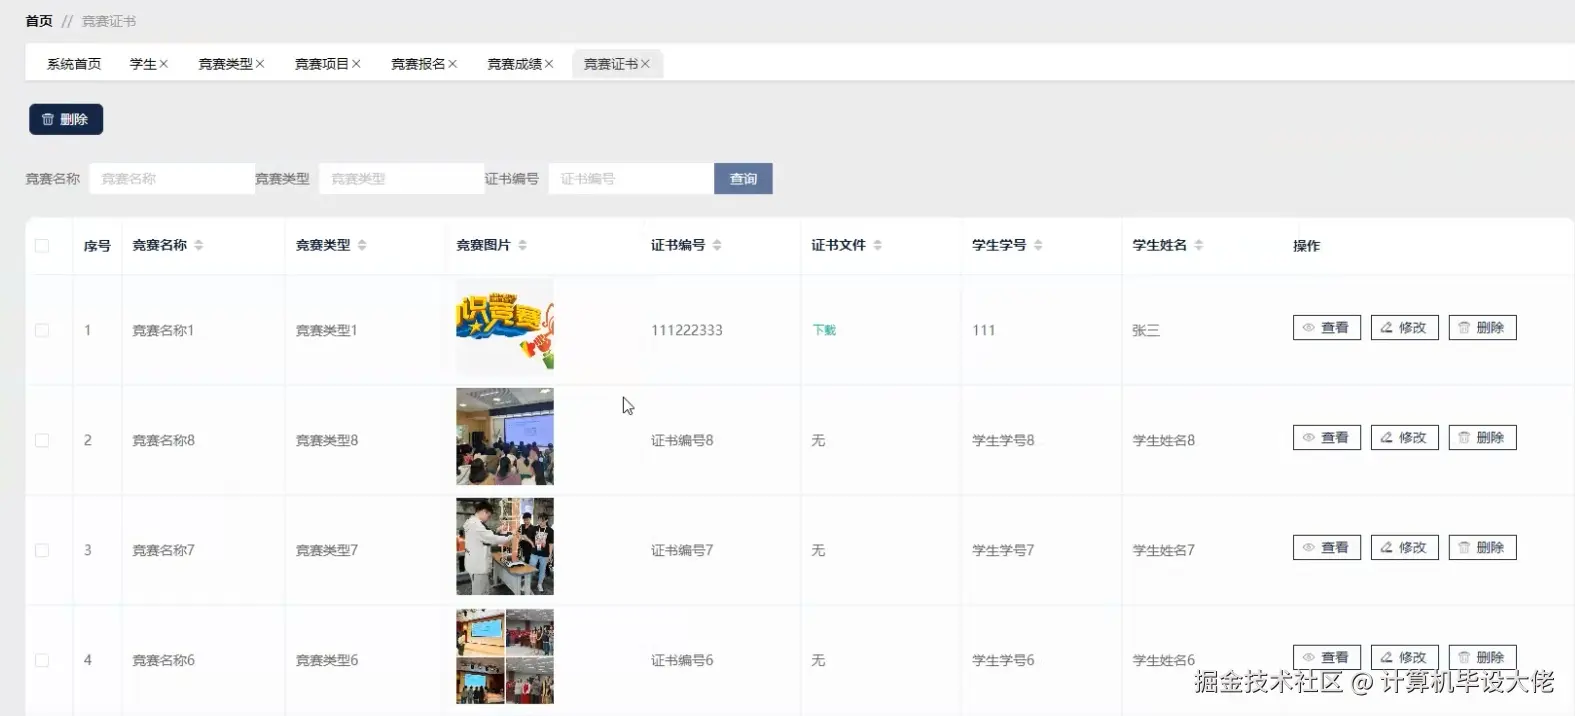Close the 竞赛项目 tab with its X icon
1575x716 pixels.
pos(356,64)
